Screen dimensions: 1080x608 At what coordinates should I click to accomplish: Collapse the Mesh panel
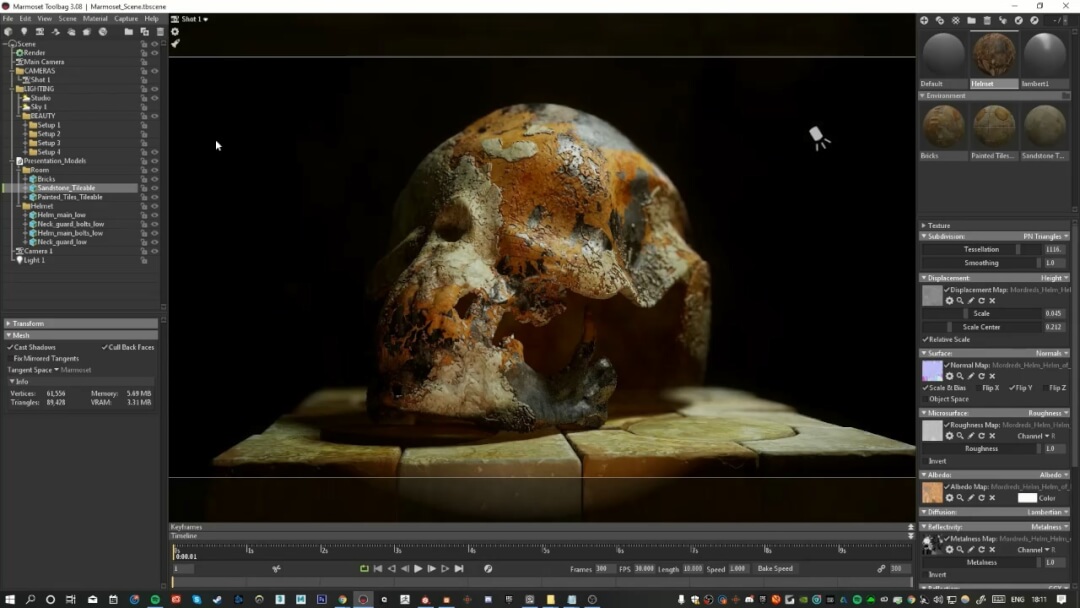pos(8,335)
